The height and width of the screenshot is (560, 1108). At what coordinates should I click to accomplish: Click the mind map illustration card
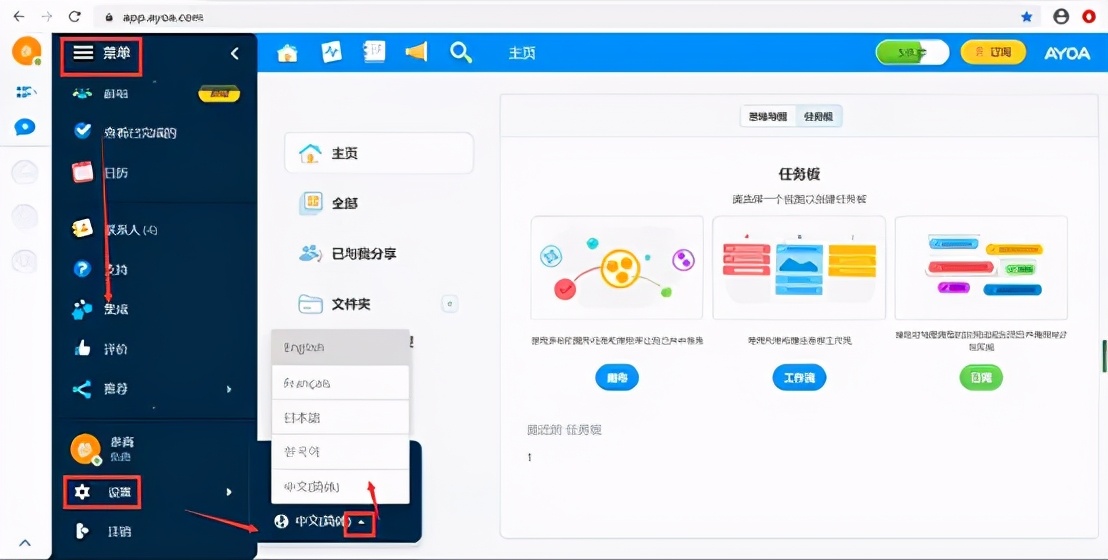pyautogui.click(x=616, y=267)
